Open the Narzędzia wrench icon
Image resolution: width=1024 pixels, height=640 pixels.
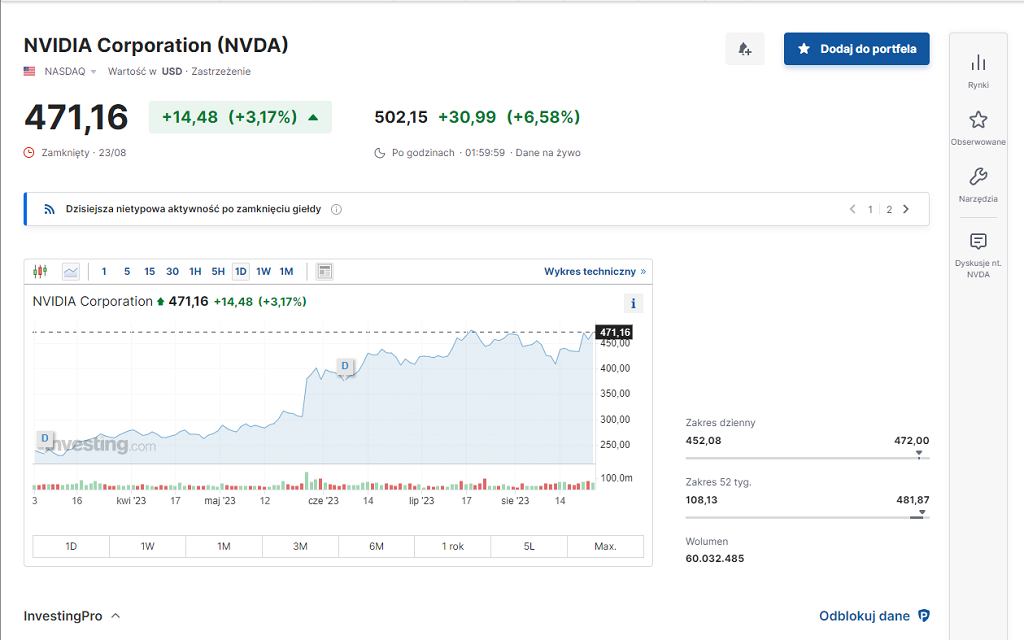point(978,176)
